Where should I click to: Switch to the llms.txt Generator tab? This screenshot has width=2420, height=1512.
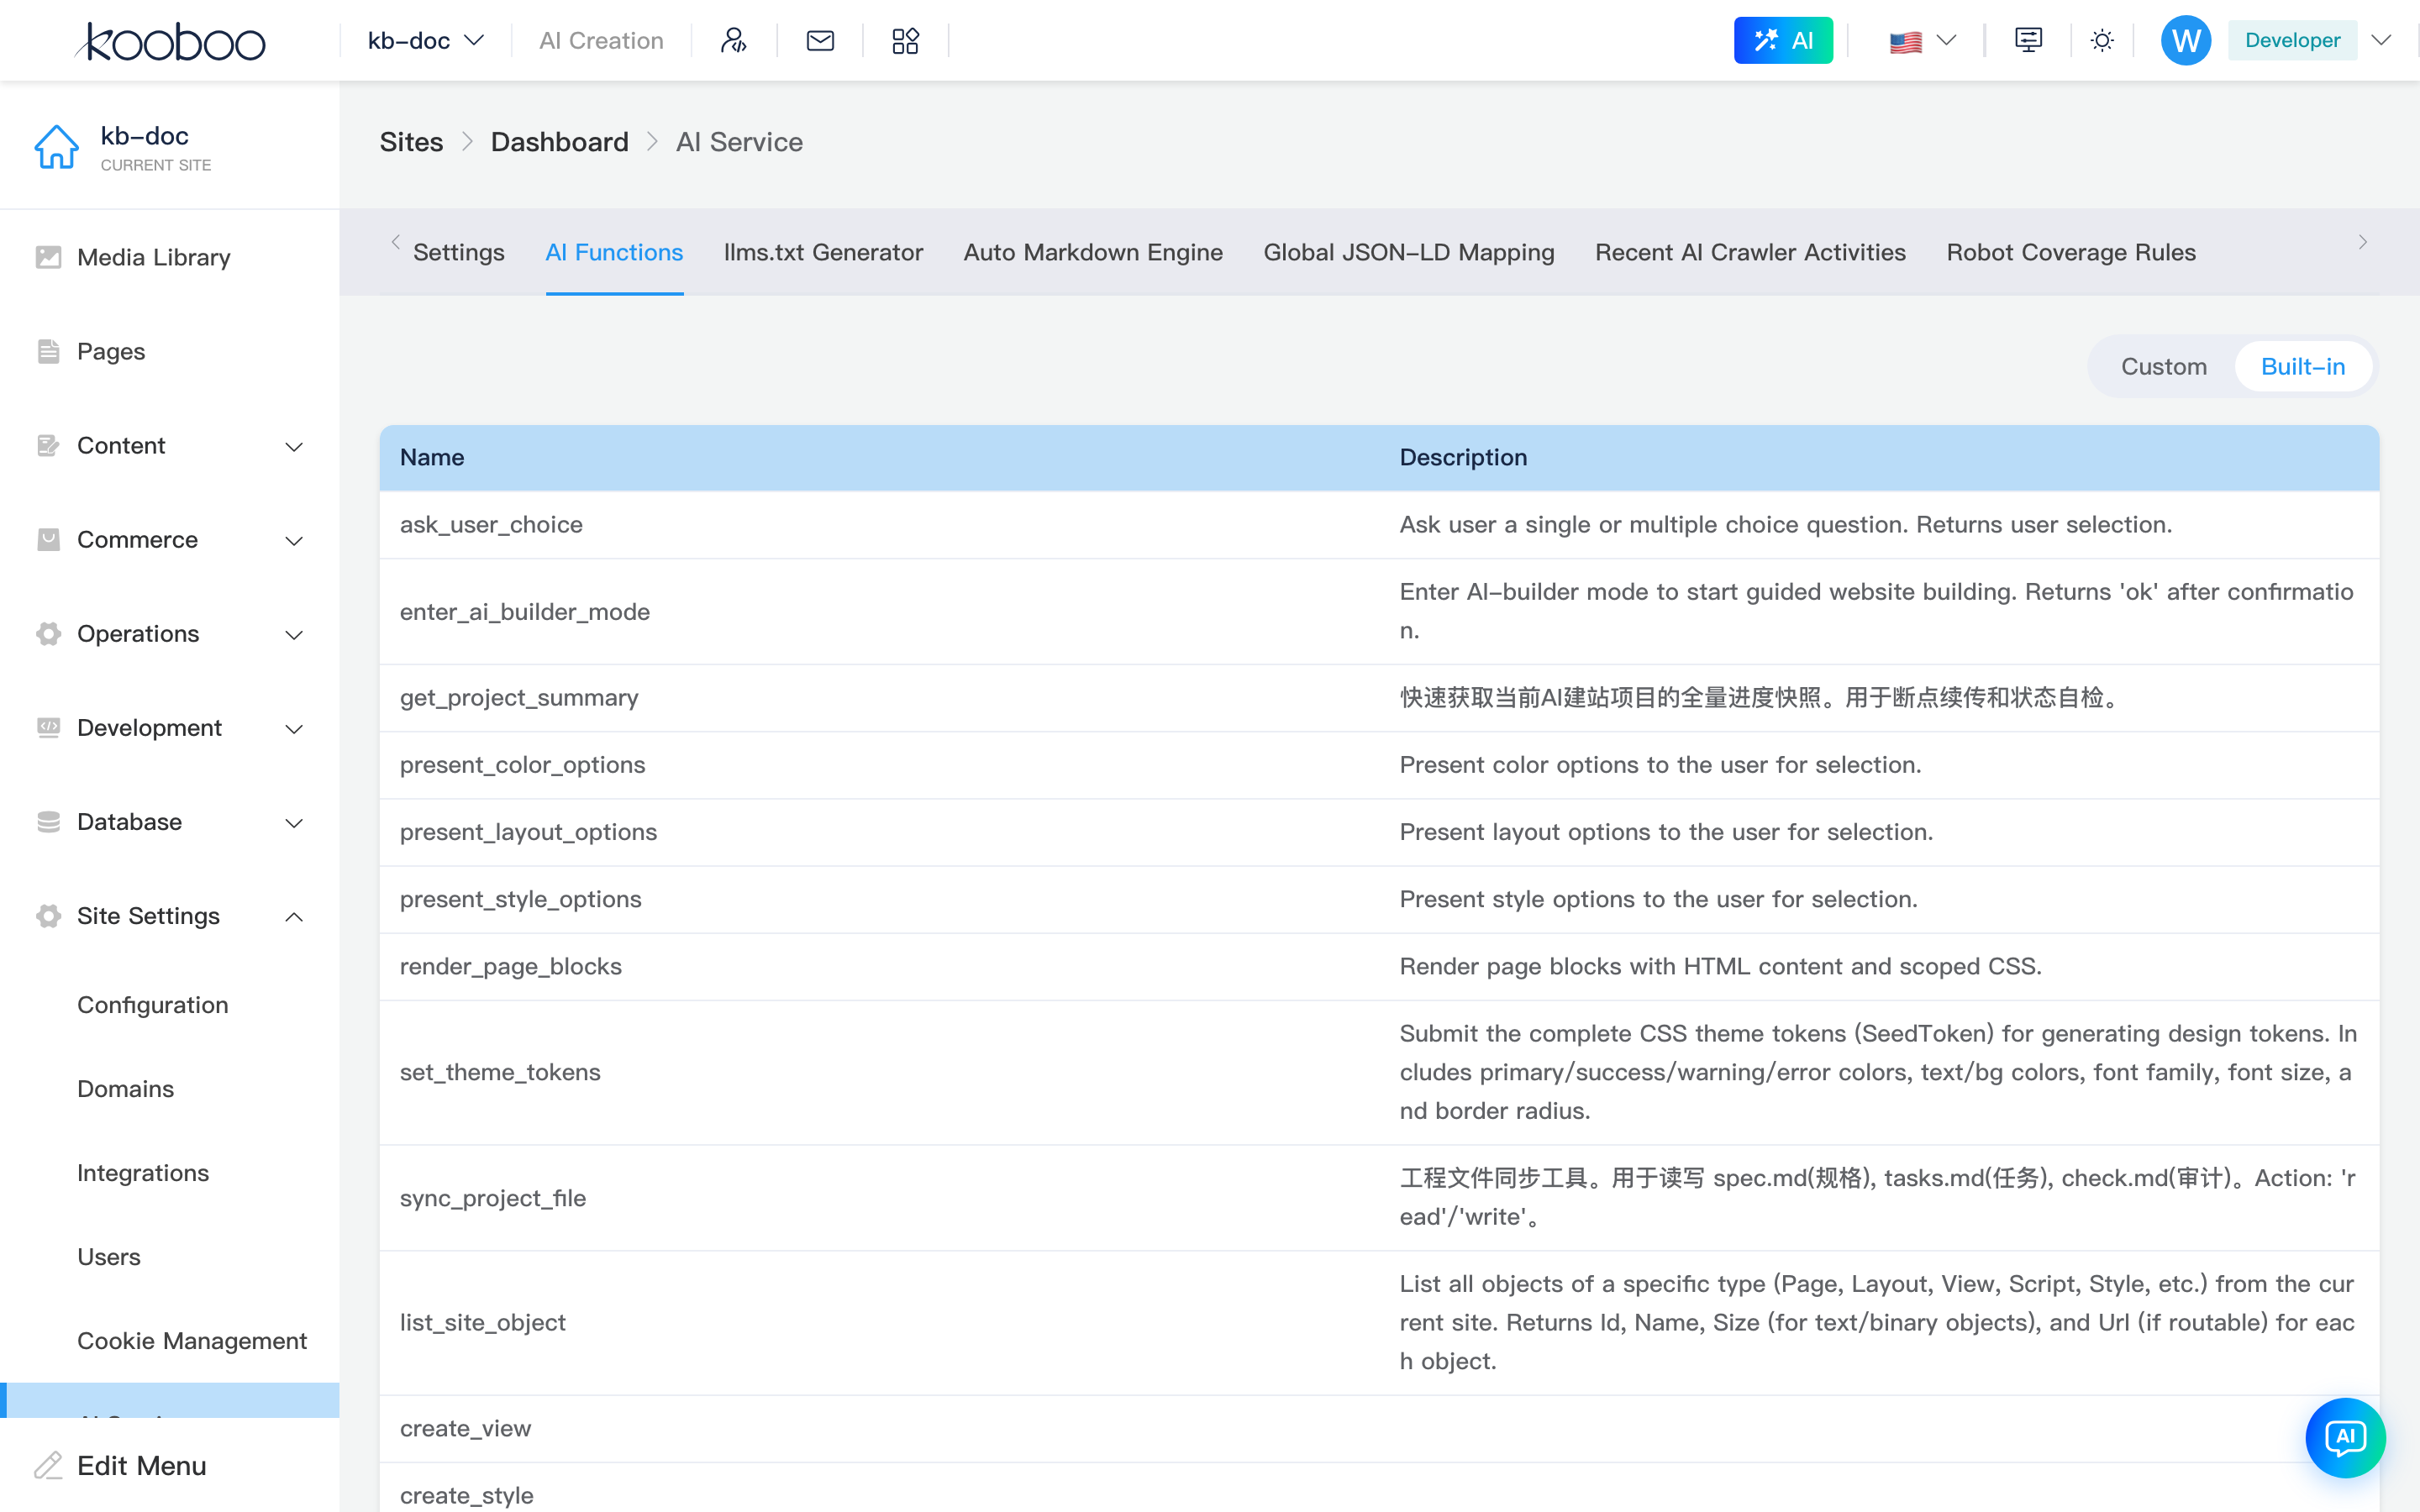[823, 252]
